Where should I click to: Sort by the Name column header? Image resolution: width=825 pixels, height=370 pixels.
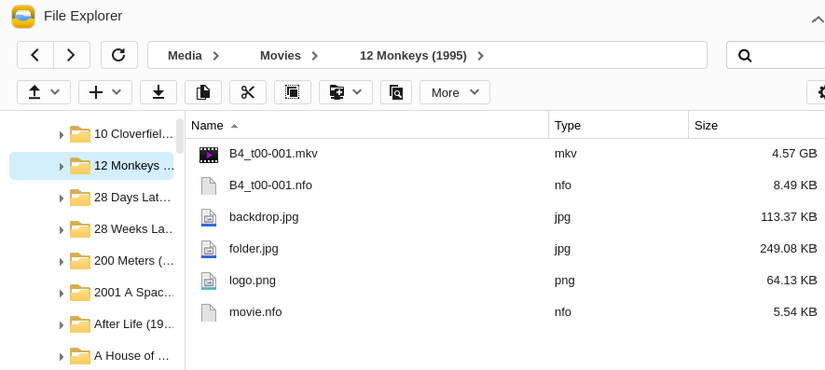pos(367,125)
